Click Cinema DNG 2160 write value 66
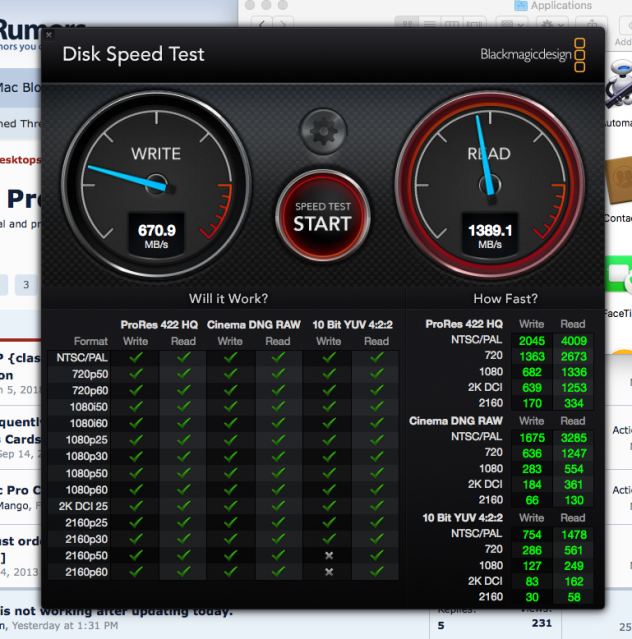Screen dimensions: 632x639 click(532, 500)
